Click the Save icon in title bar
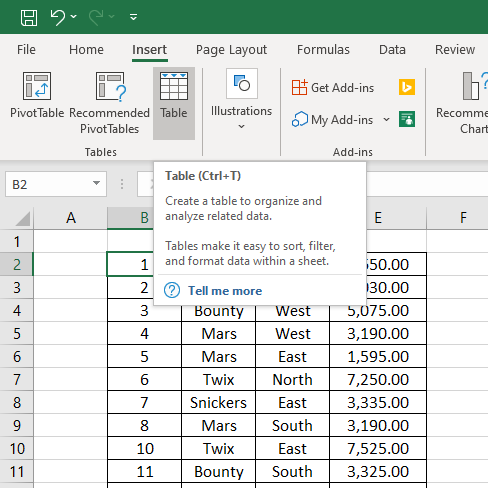The width and height of the screenshot is (488, 488). pos(29,17)
